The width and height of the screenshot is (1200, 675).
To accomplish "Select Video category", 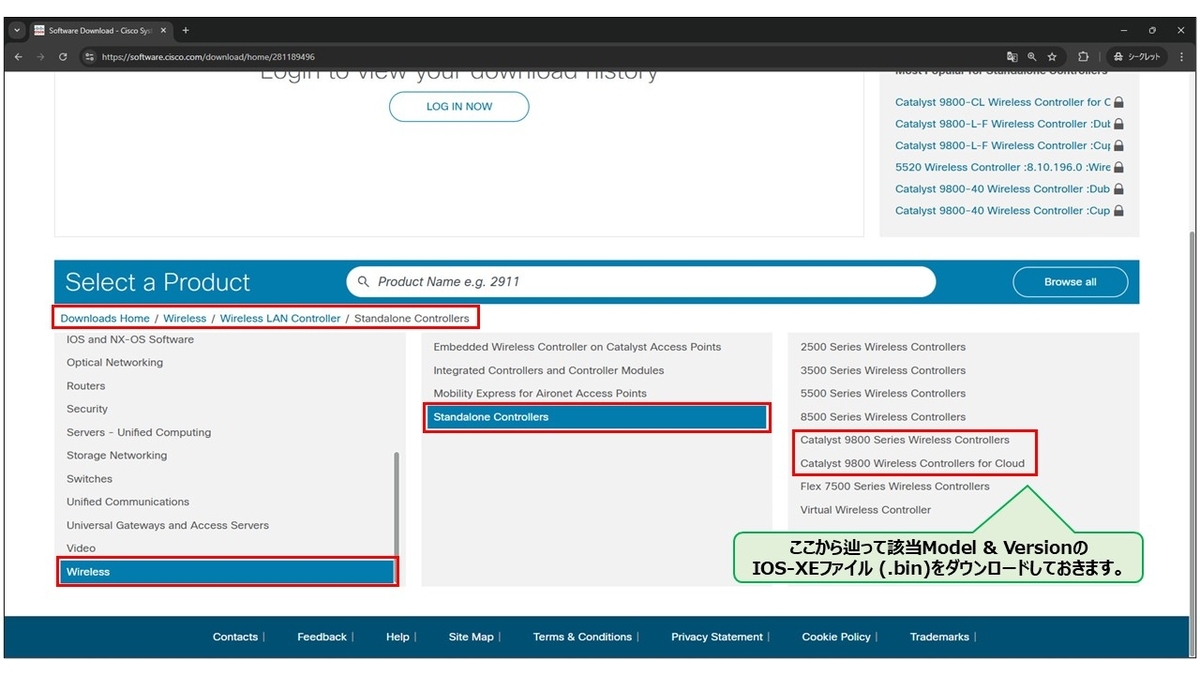I will [x=81, y=548].
